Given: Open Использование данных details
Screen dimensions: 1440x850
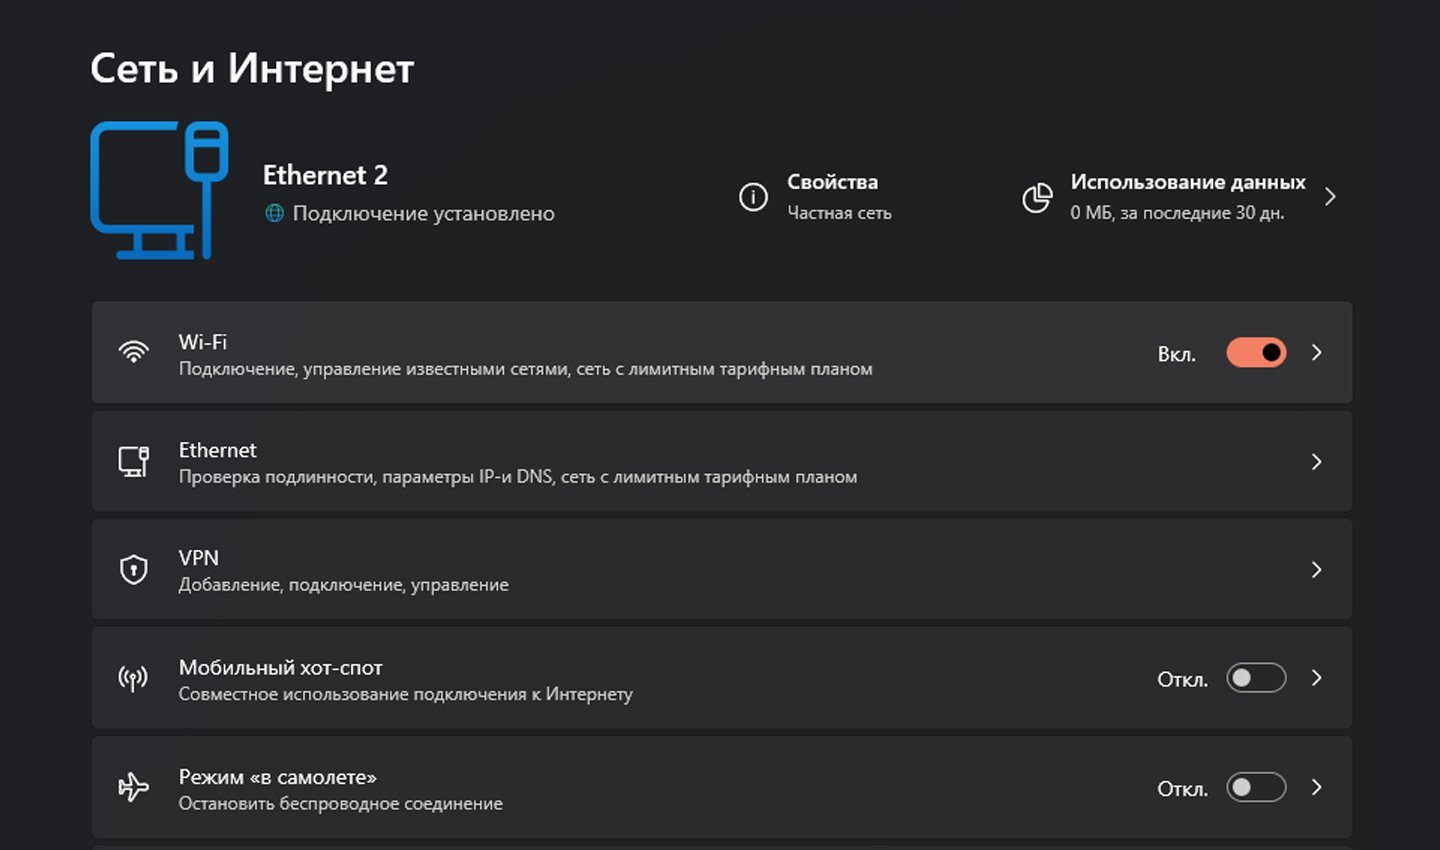Looking at the screenshot, I should point(1188,182).
